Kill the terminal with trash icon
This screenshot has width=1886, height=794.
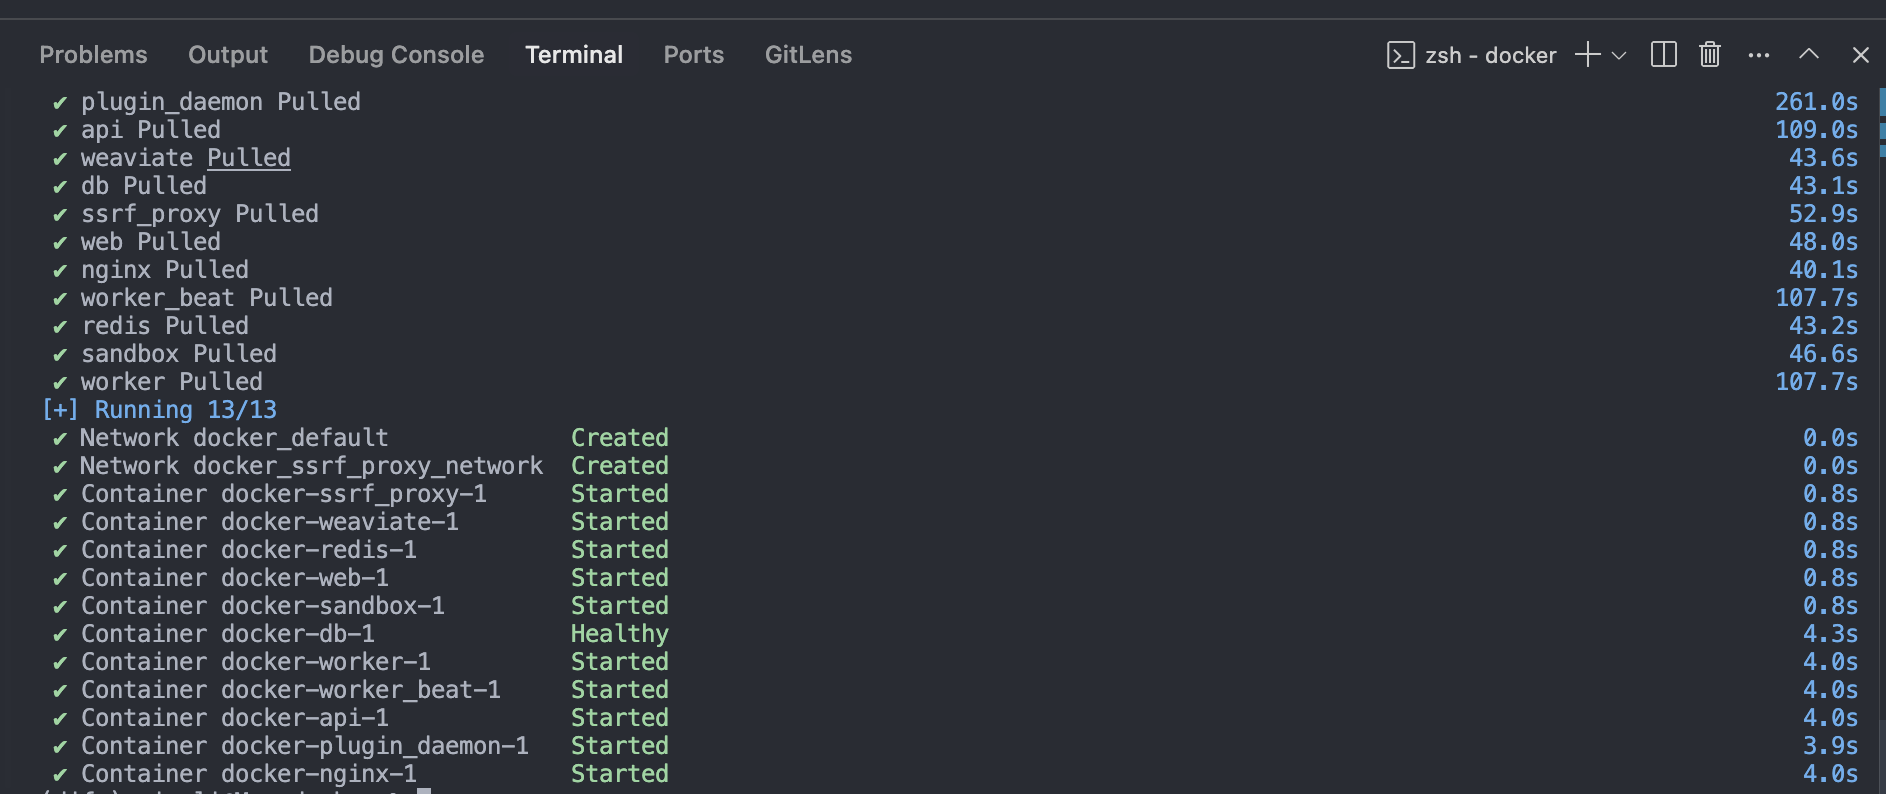tap(1710, 55)
